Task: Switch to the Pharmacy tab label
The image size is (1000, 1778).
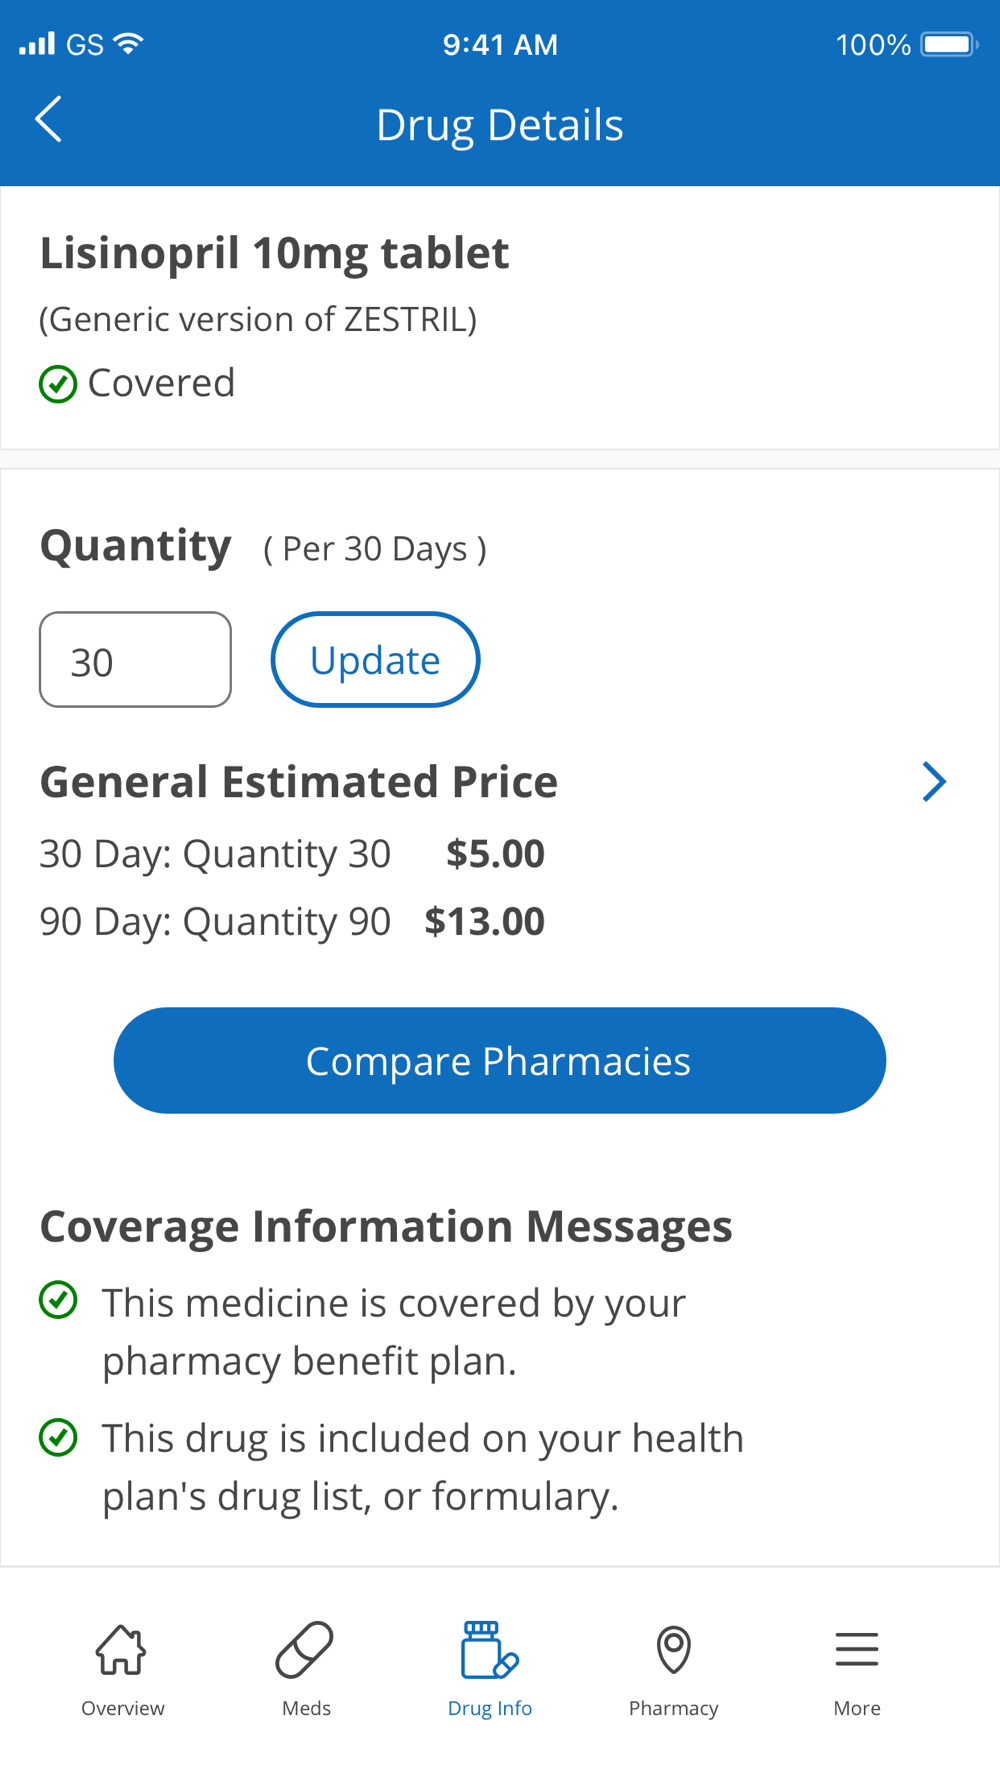Action: click(673, 1708)
